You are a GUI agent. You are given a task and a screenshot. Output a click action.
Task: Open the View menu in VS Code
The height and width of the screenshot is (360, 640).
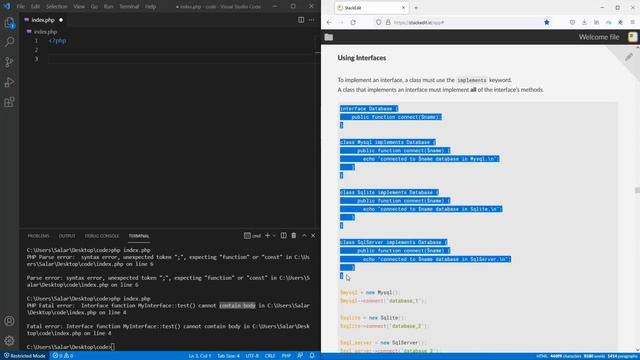click(x=79, y=7)
